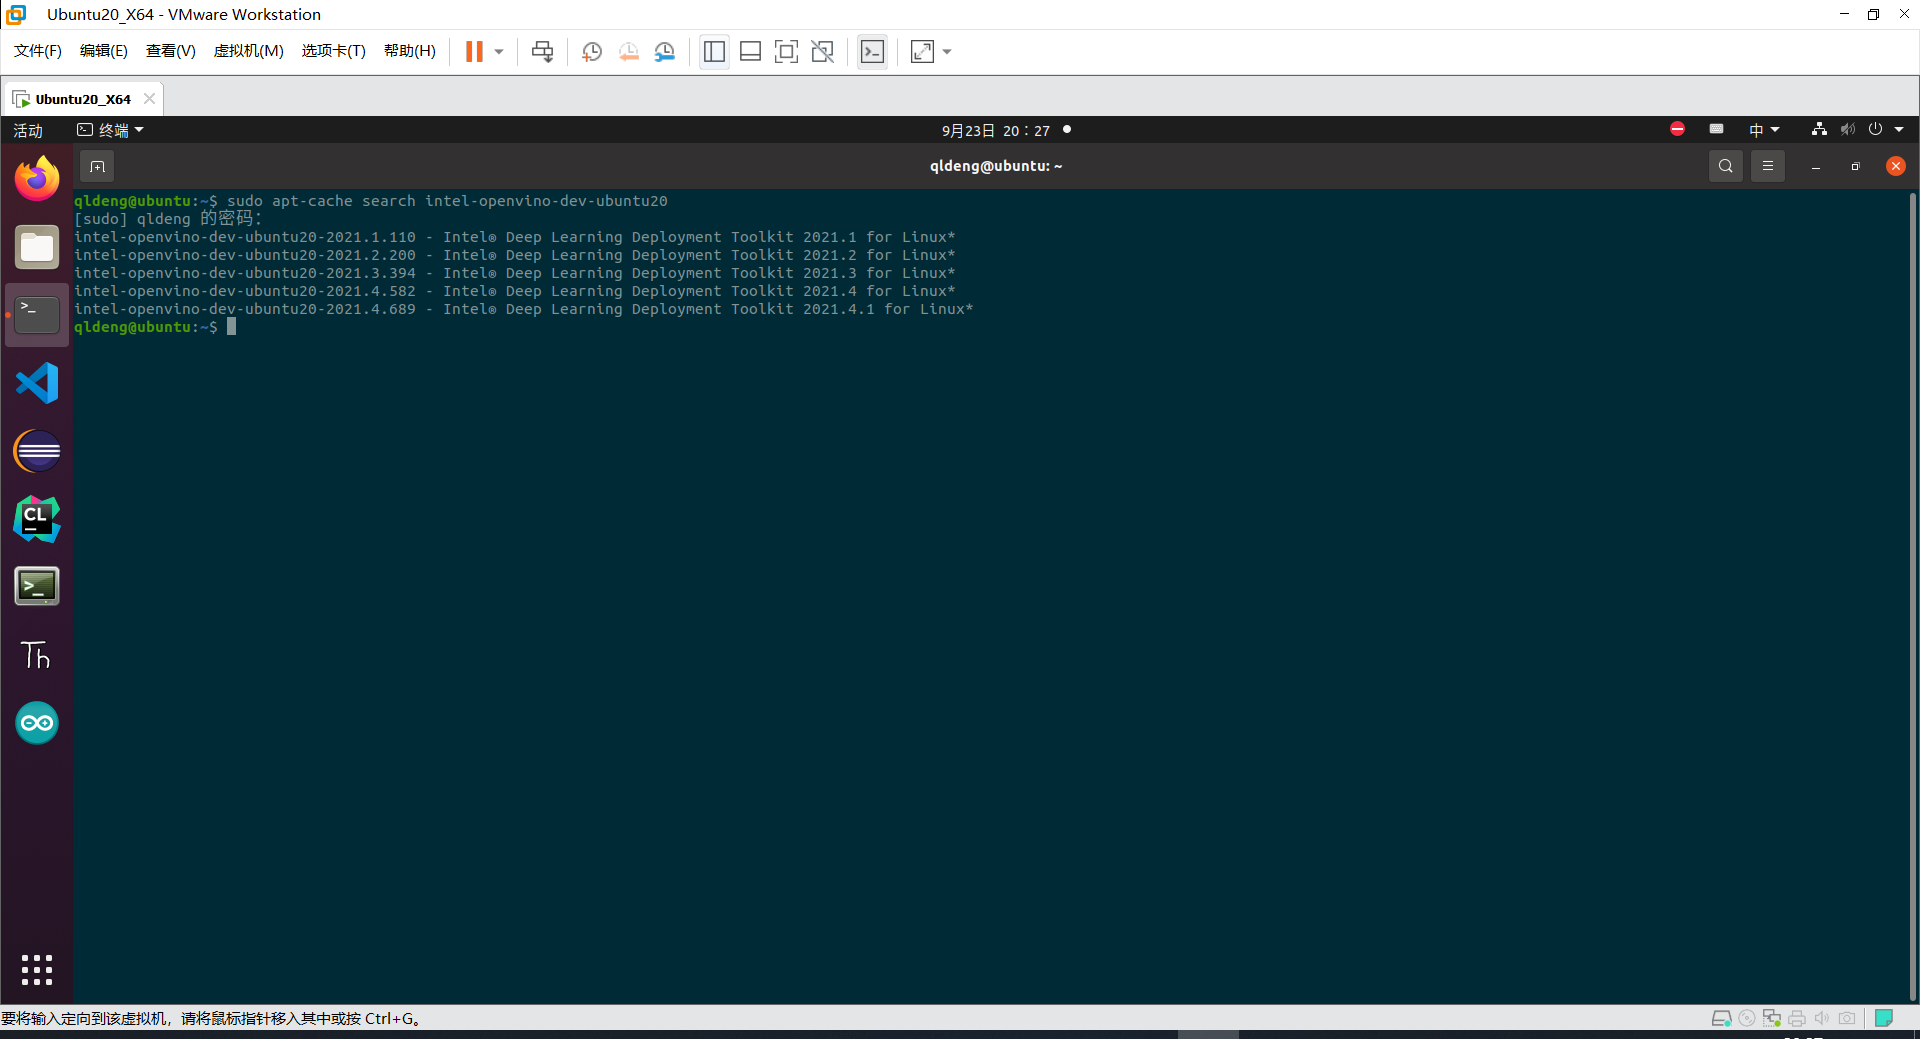The height and width of the screenshot is (1039, 1920).
Task: Click the intel-openvino-dev-ubuntu20-2021.1.110 line
Action: point(514,237)
